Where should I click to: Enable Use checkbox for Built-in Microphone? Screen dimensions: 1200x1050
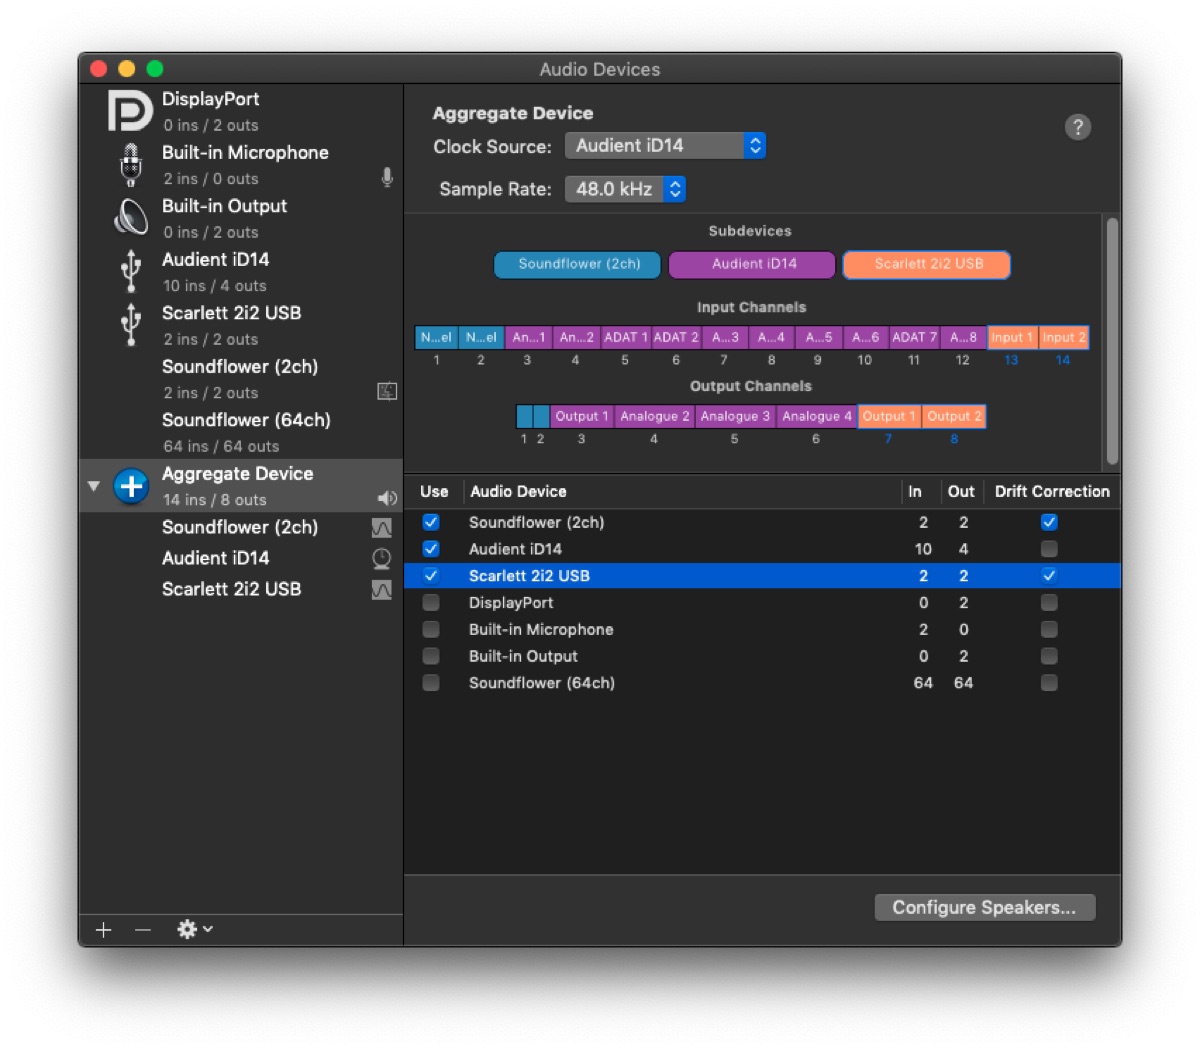[x=431, y=630]
